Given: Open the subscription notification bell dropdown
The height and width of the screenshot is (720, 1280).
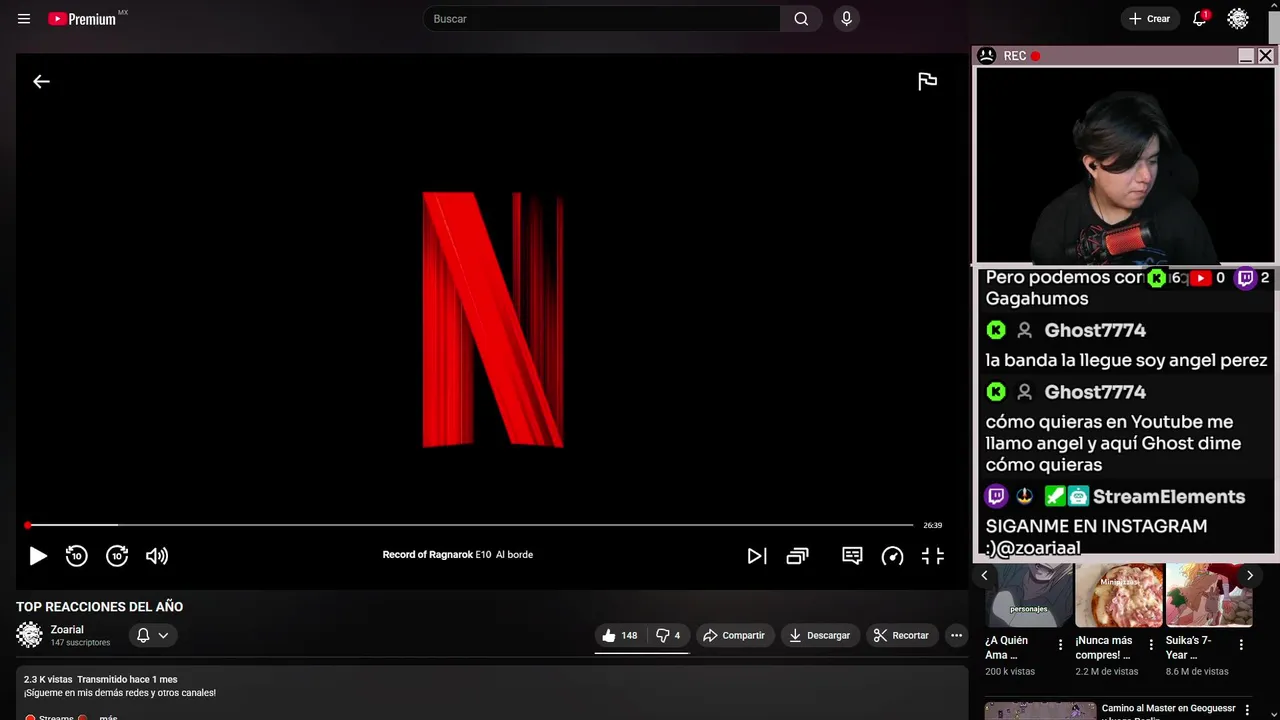Looking at the screenshot, I should (153, 635).
